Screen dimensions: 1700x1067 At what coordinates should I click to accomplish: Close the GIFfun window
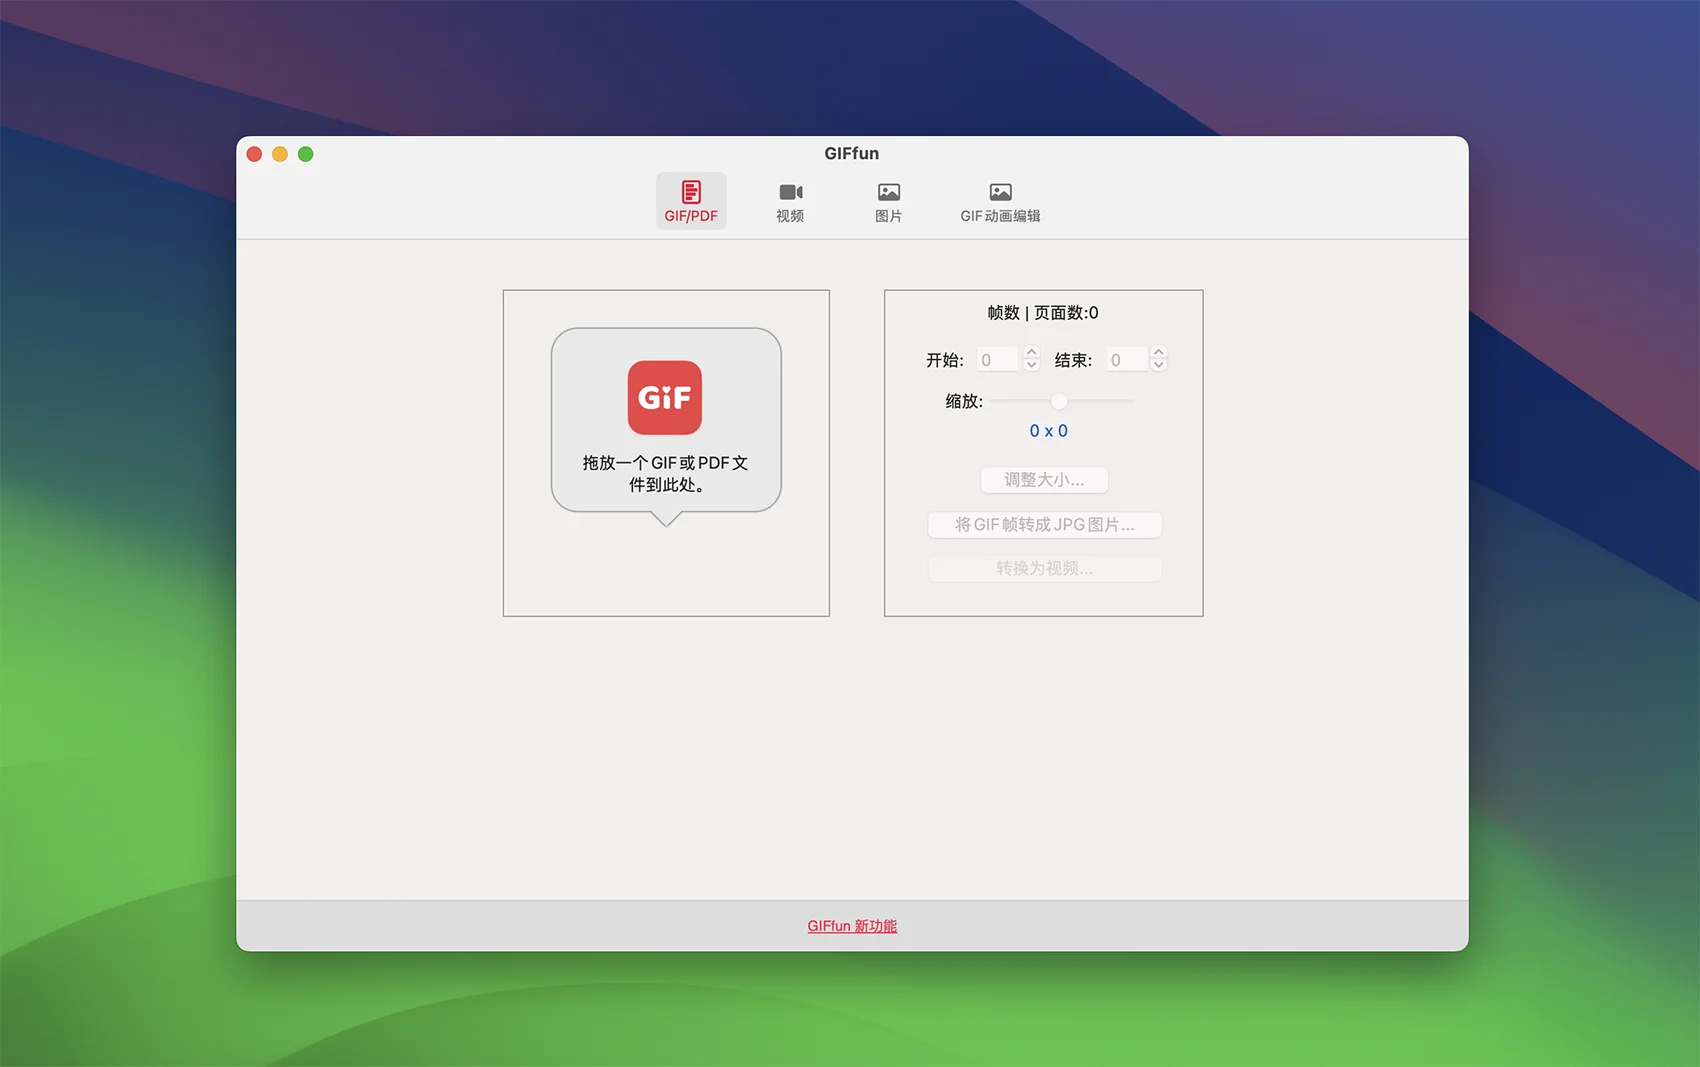[x=254, y=154]
